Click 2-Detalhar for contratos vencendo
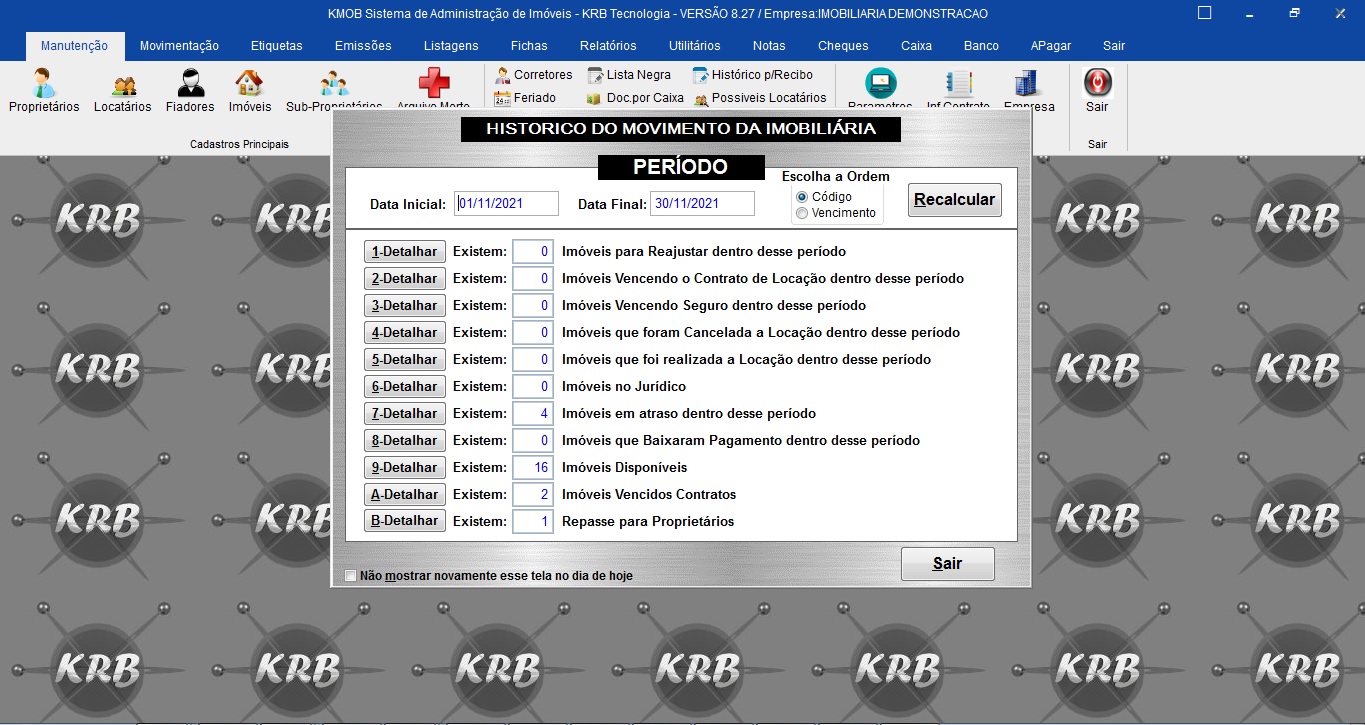 405,279
